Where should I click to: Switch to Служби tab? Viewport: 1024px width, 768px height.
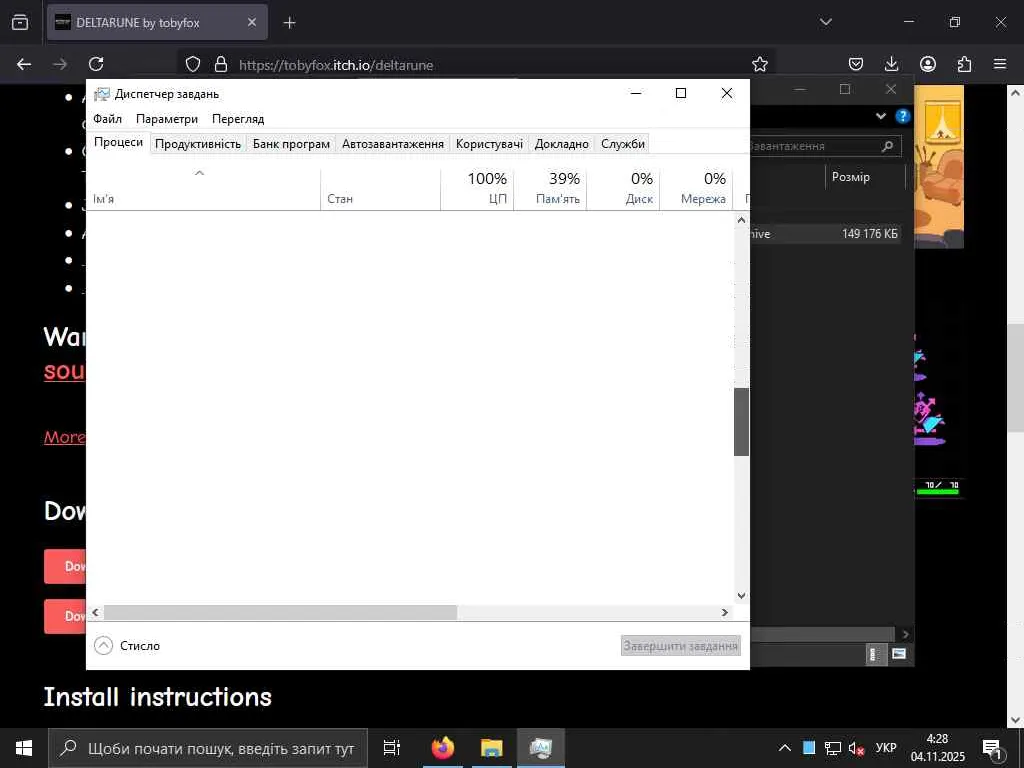[623, 144]
